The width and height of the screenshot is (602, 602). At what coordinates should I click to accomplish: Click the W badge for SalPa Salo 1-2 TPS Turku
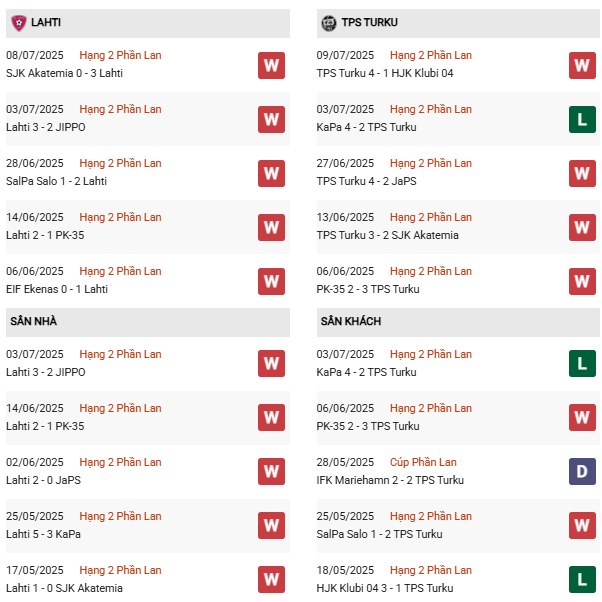click(x=582, y=526)
